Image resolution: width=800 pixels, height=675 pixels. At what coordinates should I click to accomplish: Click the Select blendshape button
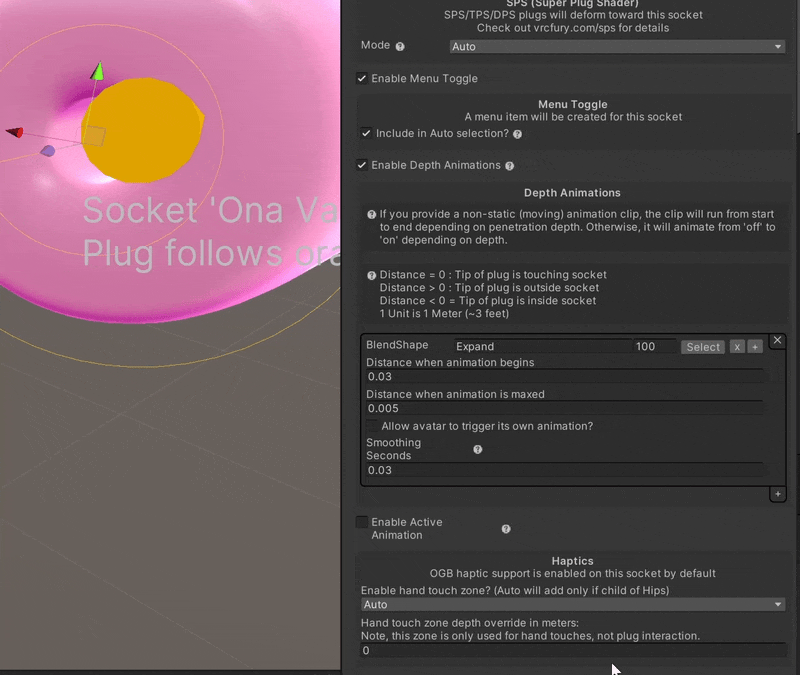click(702, 347)
